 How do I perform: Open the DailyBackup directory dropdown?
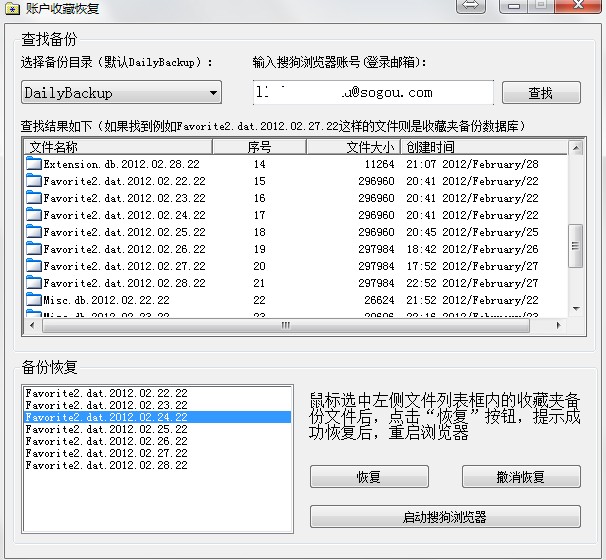[x=121, y=92]
